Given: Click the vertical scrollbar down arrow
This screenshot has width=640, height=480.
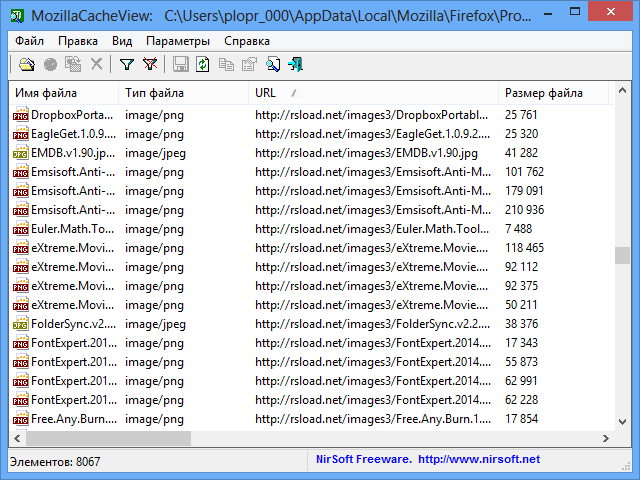Looking at the screenshot, I should (x=623, y=421).
